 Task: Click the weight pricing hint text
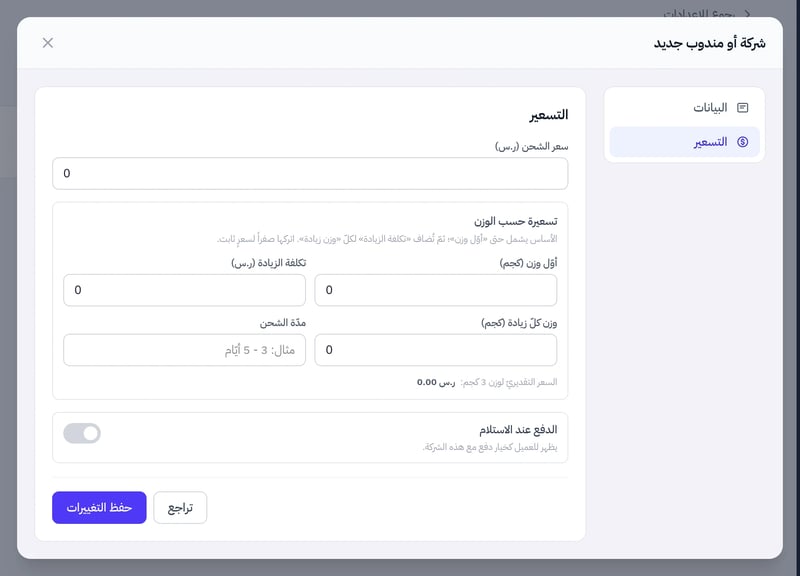pos(387,239)
